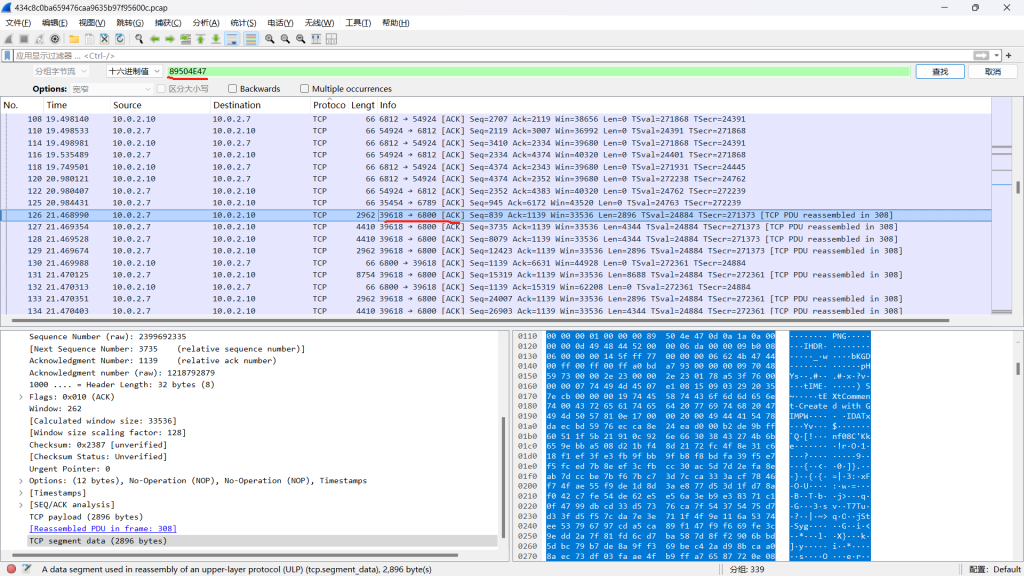1024x576 pixels.
Task: Click the 查找 search button
Action: 939,72
